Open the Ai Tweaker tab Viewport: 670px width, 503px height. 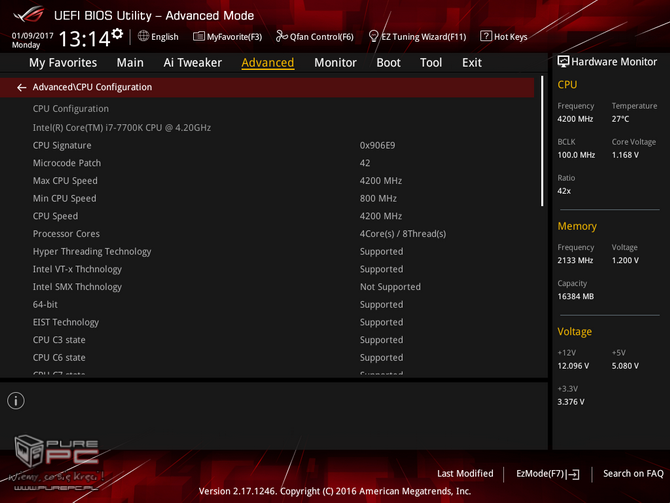coord(192,63)
